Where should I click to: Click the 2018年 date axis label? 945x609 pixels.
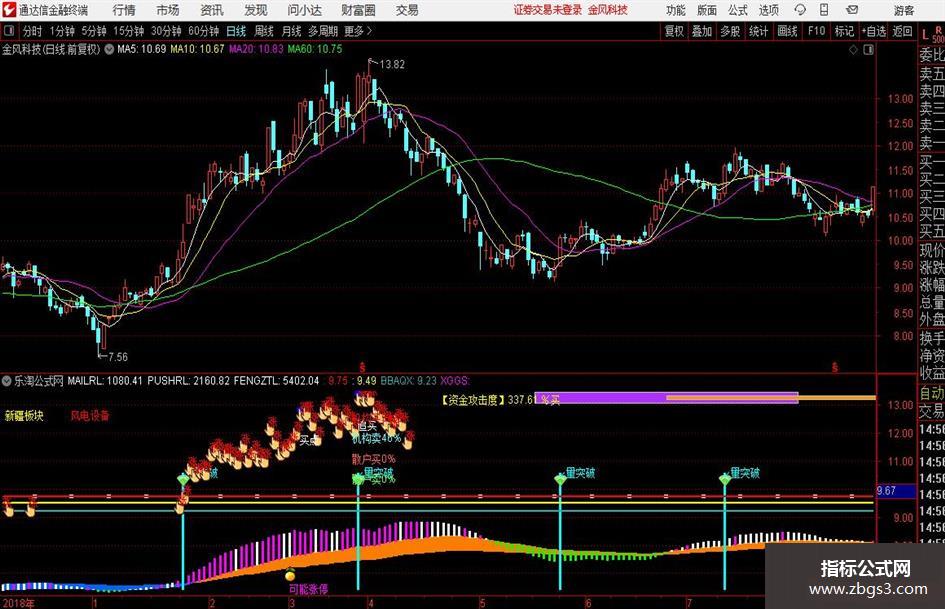(19, 603)
